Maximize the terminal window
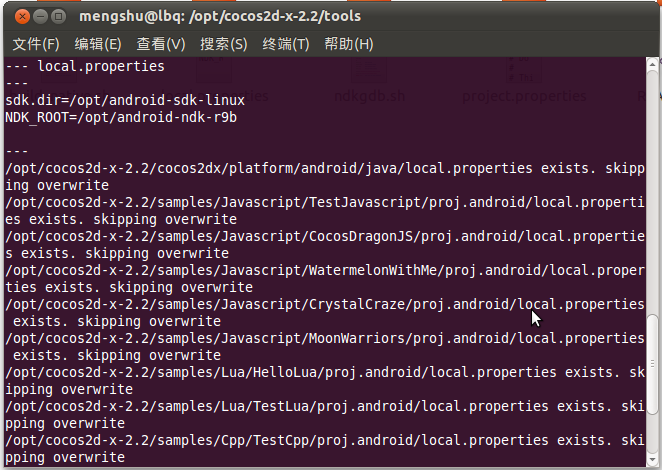662x470 pixels. [x=58, y=17]
